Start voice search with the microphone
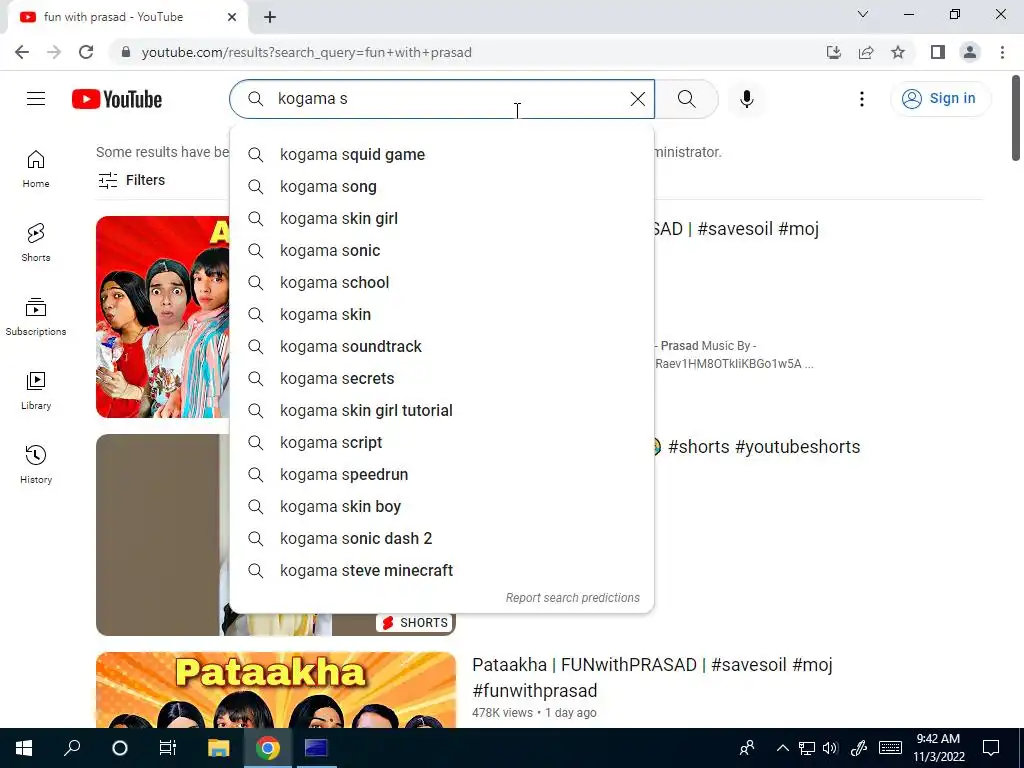The width and height of the screenshot is (1024, 768). [747, 99]
